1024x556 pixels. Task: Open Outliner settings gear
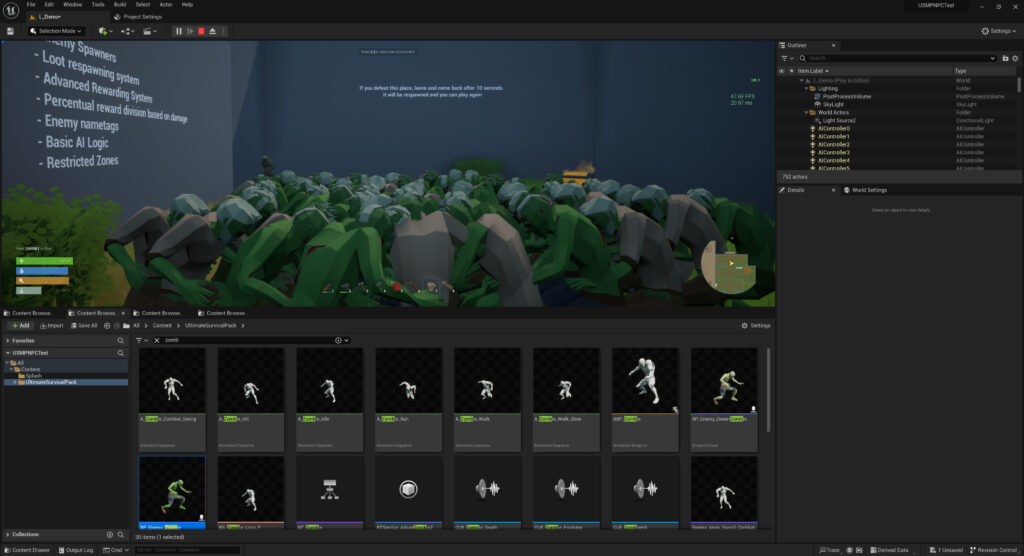point(1015,58)
